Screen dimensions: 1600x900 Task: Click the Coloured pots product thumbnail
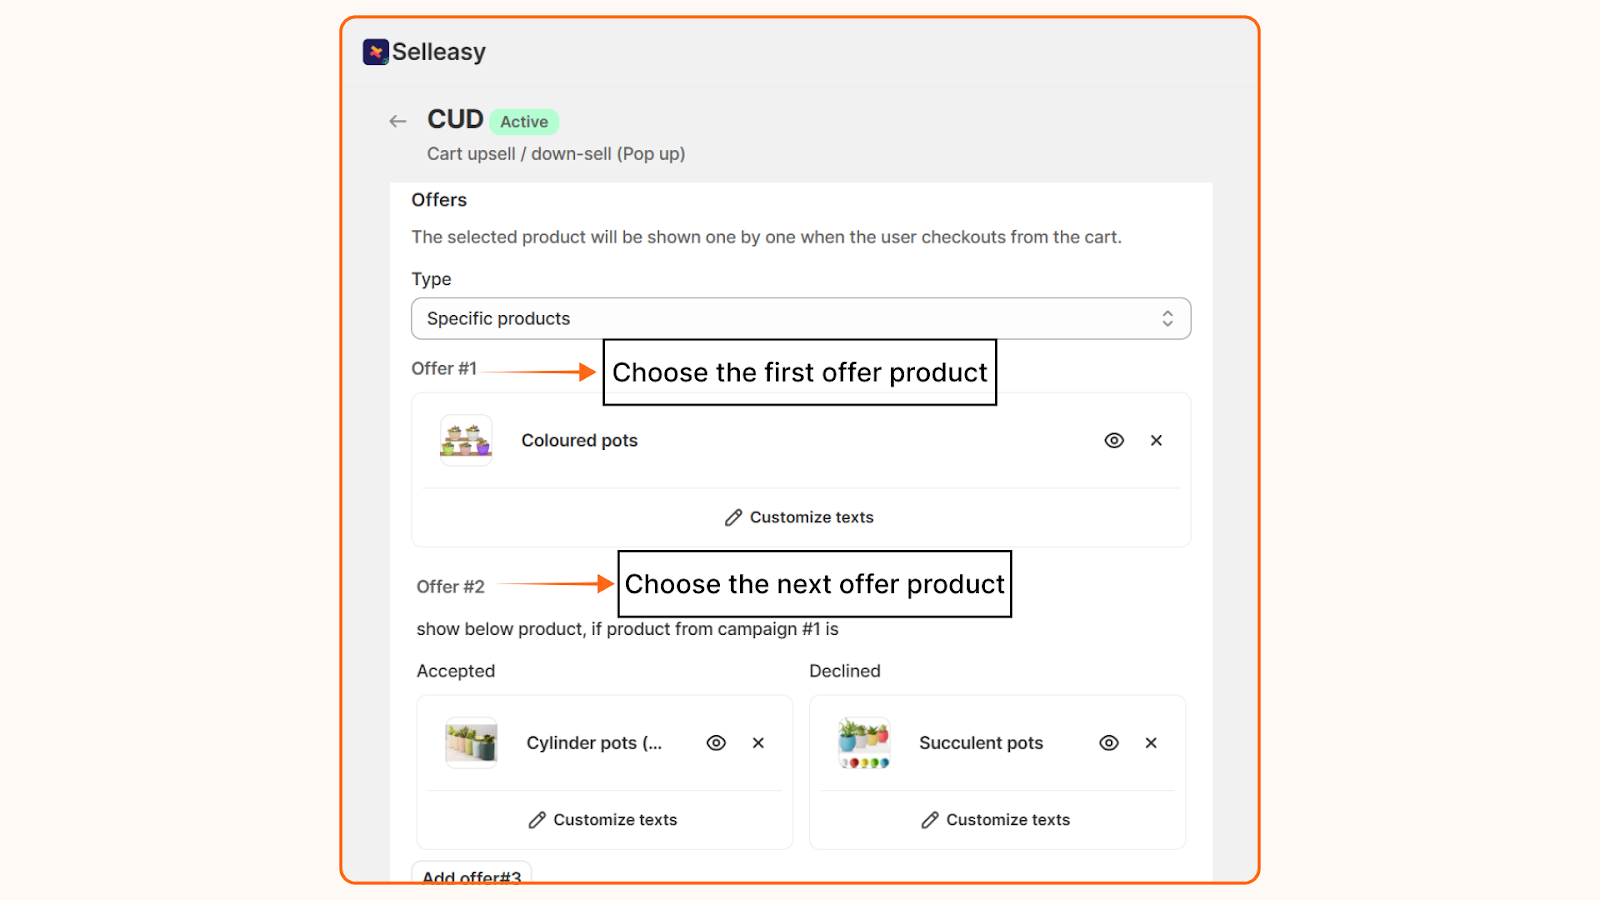(x=465, y=440)
